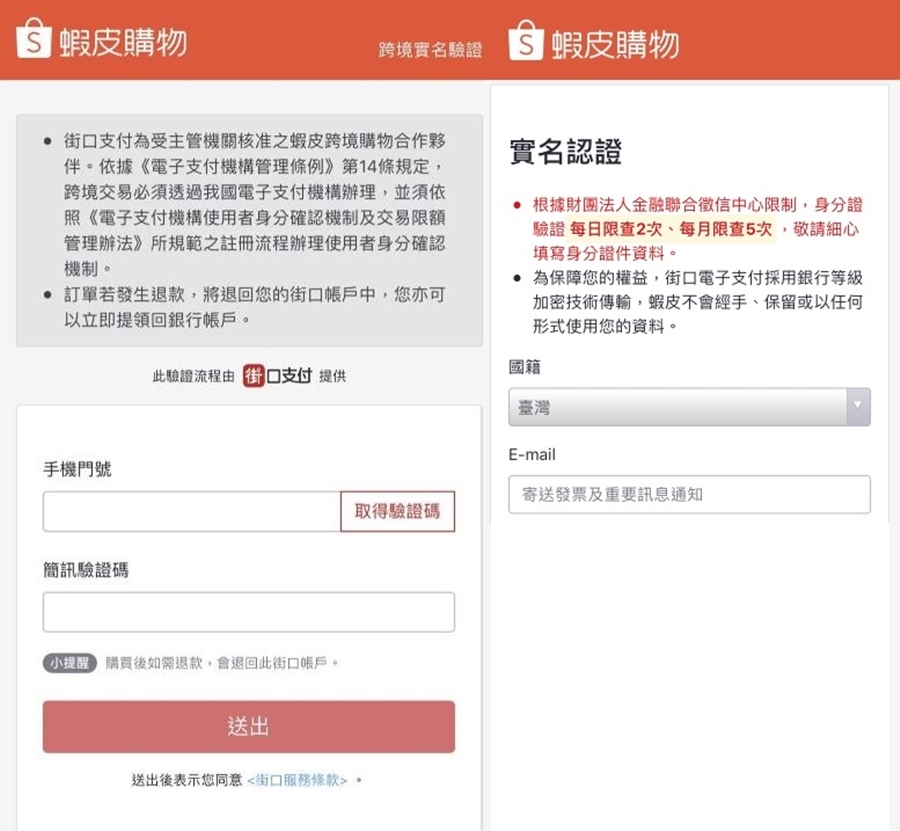Focus the 手機門號 phone number field

pyautogui.click(x=191, y=512)
